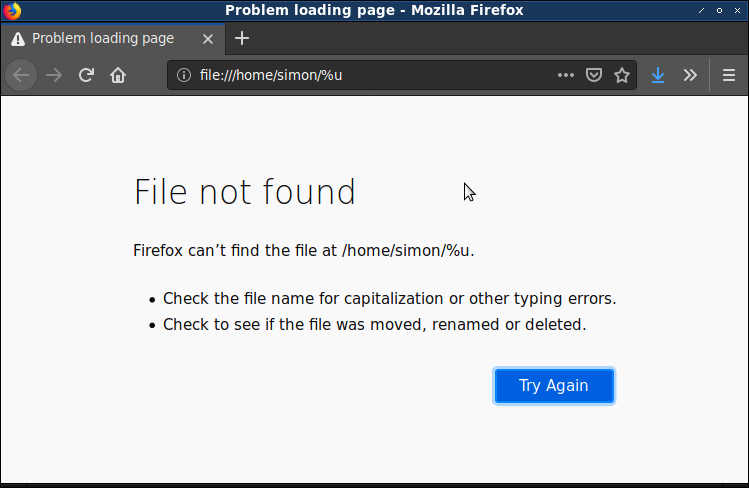Click the Try Again button
Screen dimensions: 749x488
coord(554,386)
